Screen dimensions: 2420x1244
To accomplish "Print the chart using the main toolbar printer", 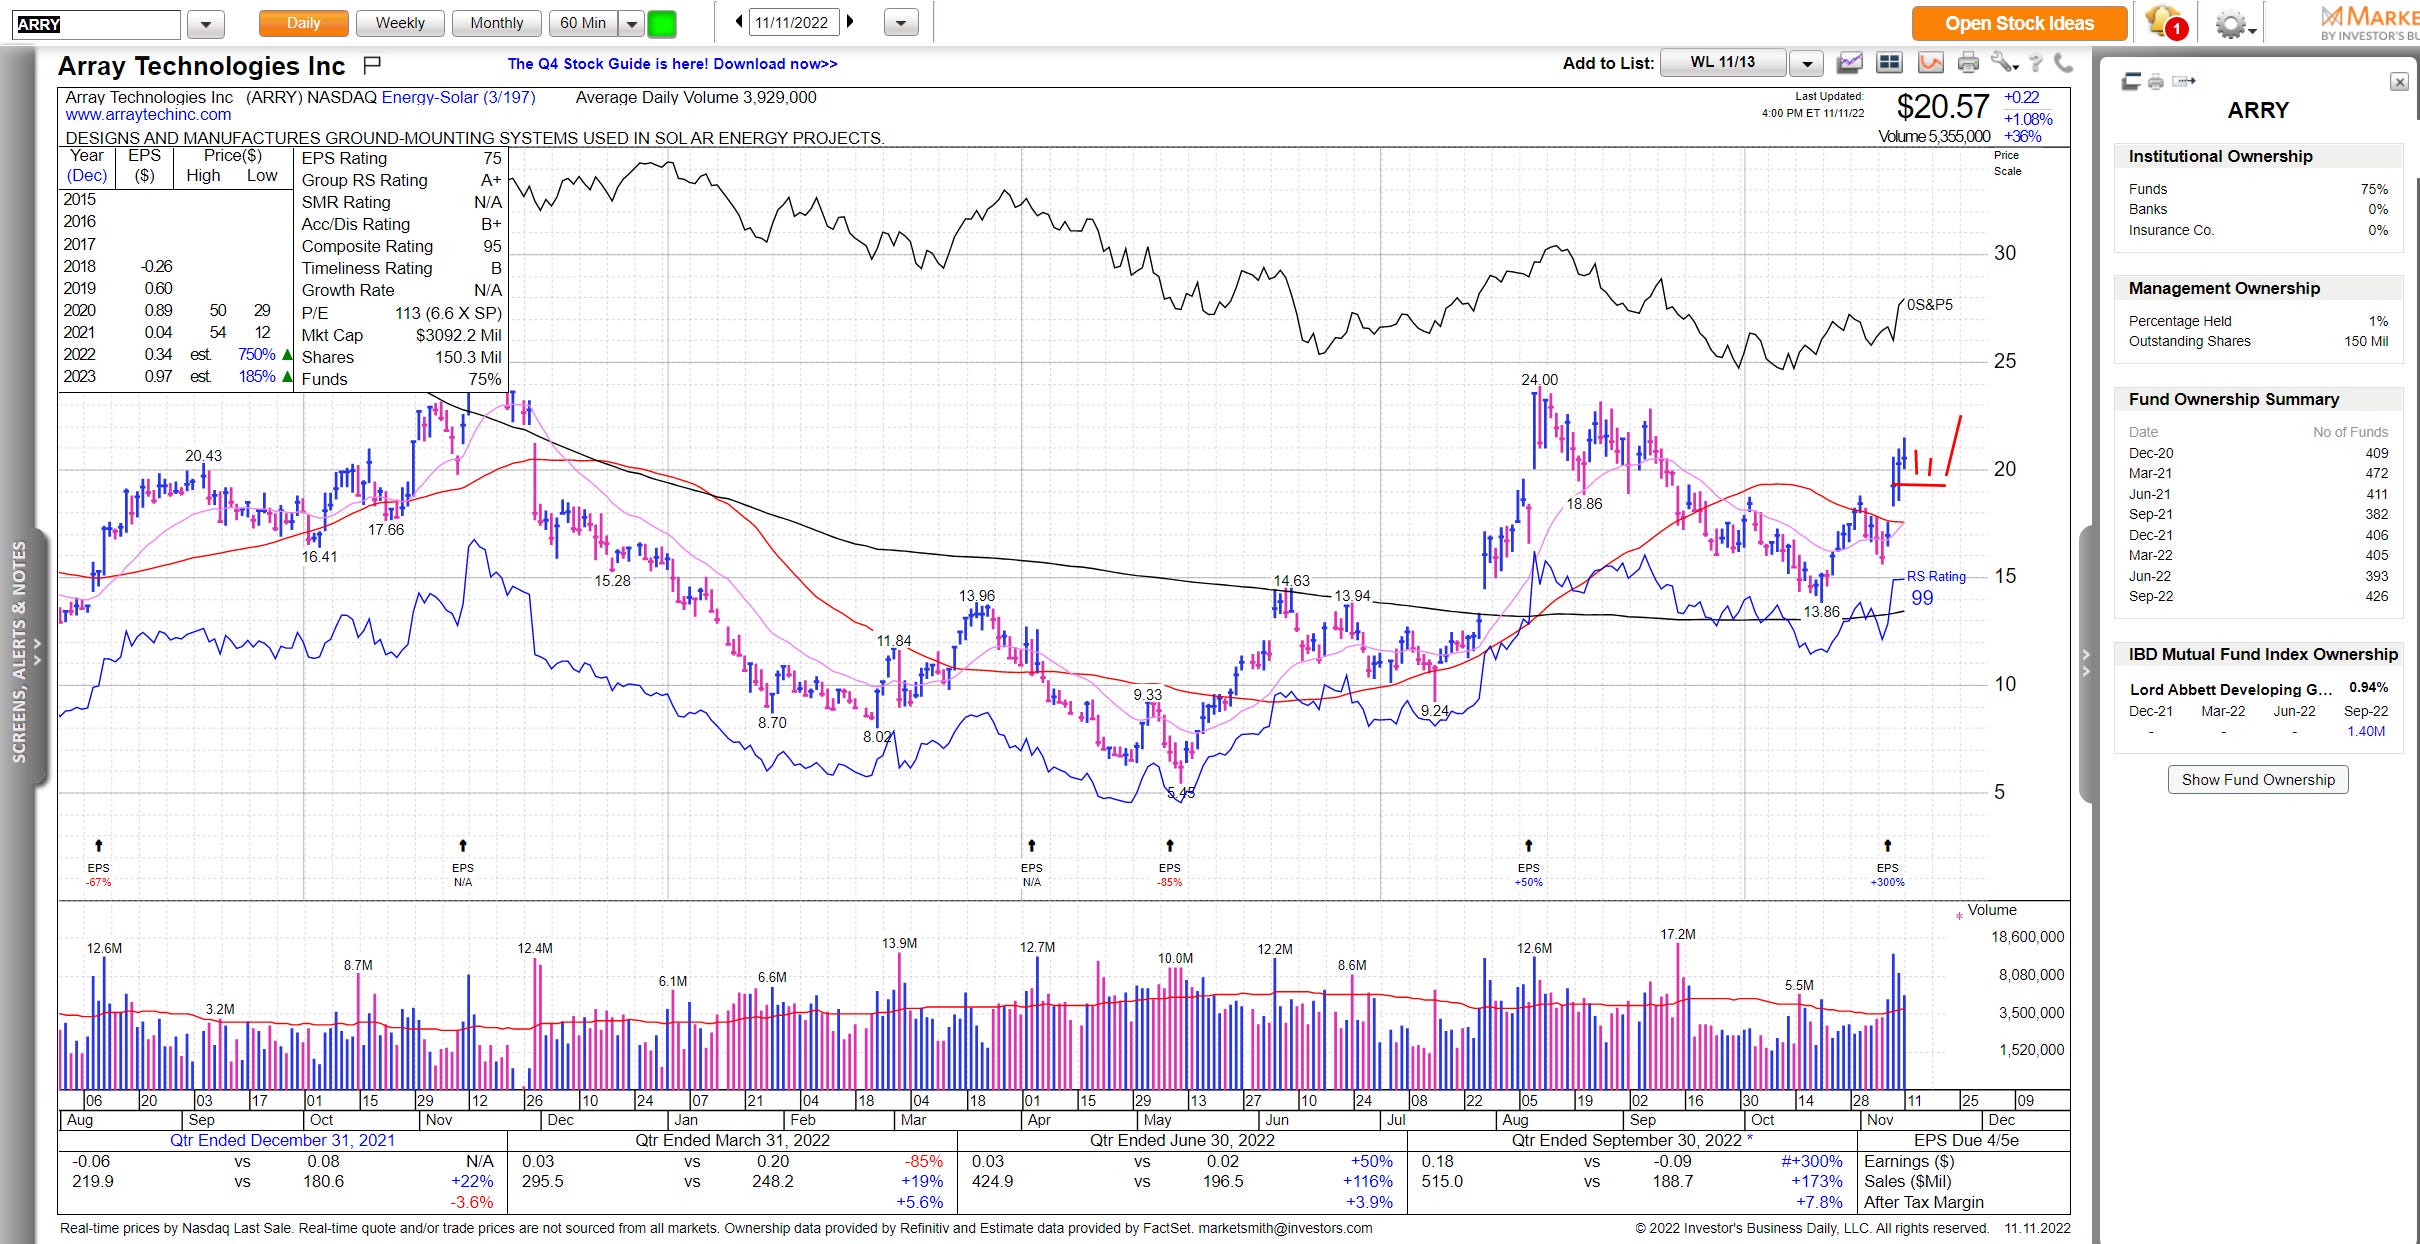I will pos(1968,63).
